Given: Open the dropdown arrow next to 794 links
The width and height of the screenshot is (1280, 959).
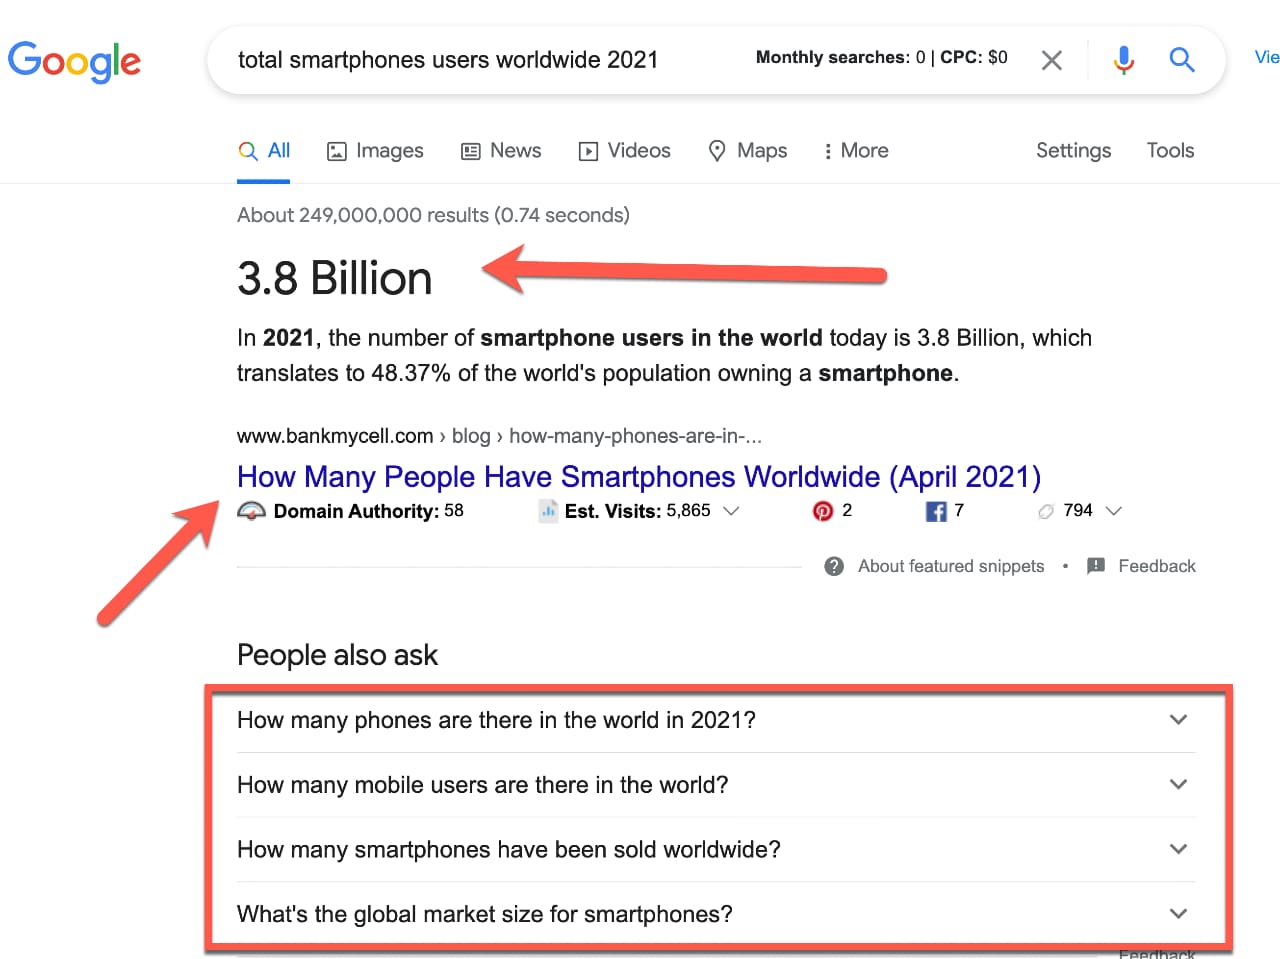Looking at the screenshot, I should (x=1114, y=511).
